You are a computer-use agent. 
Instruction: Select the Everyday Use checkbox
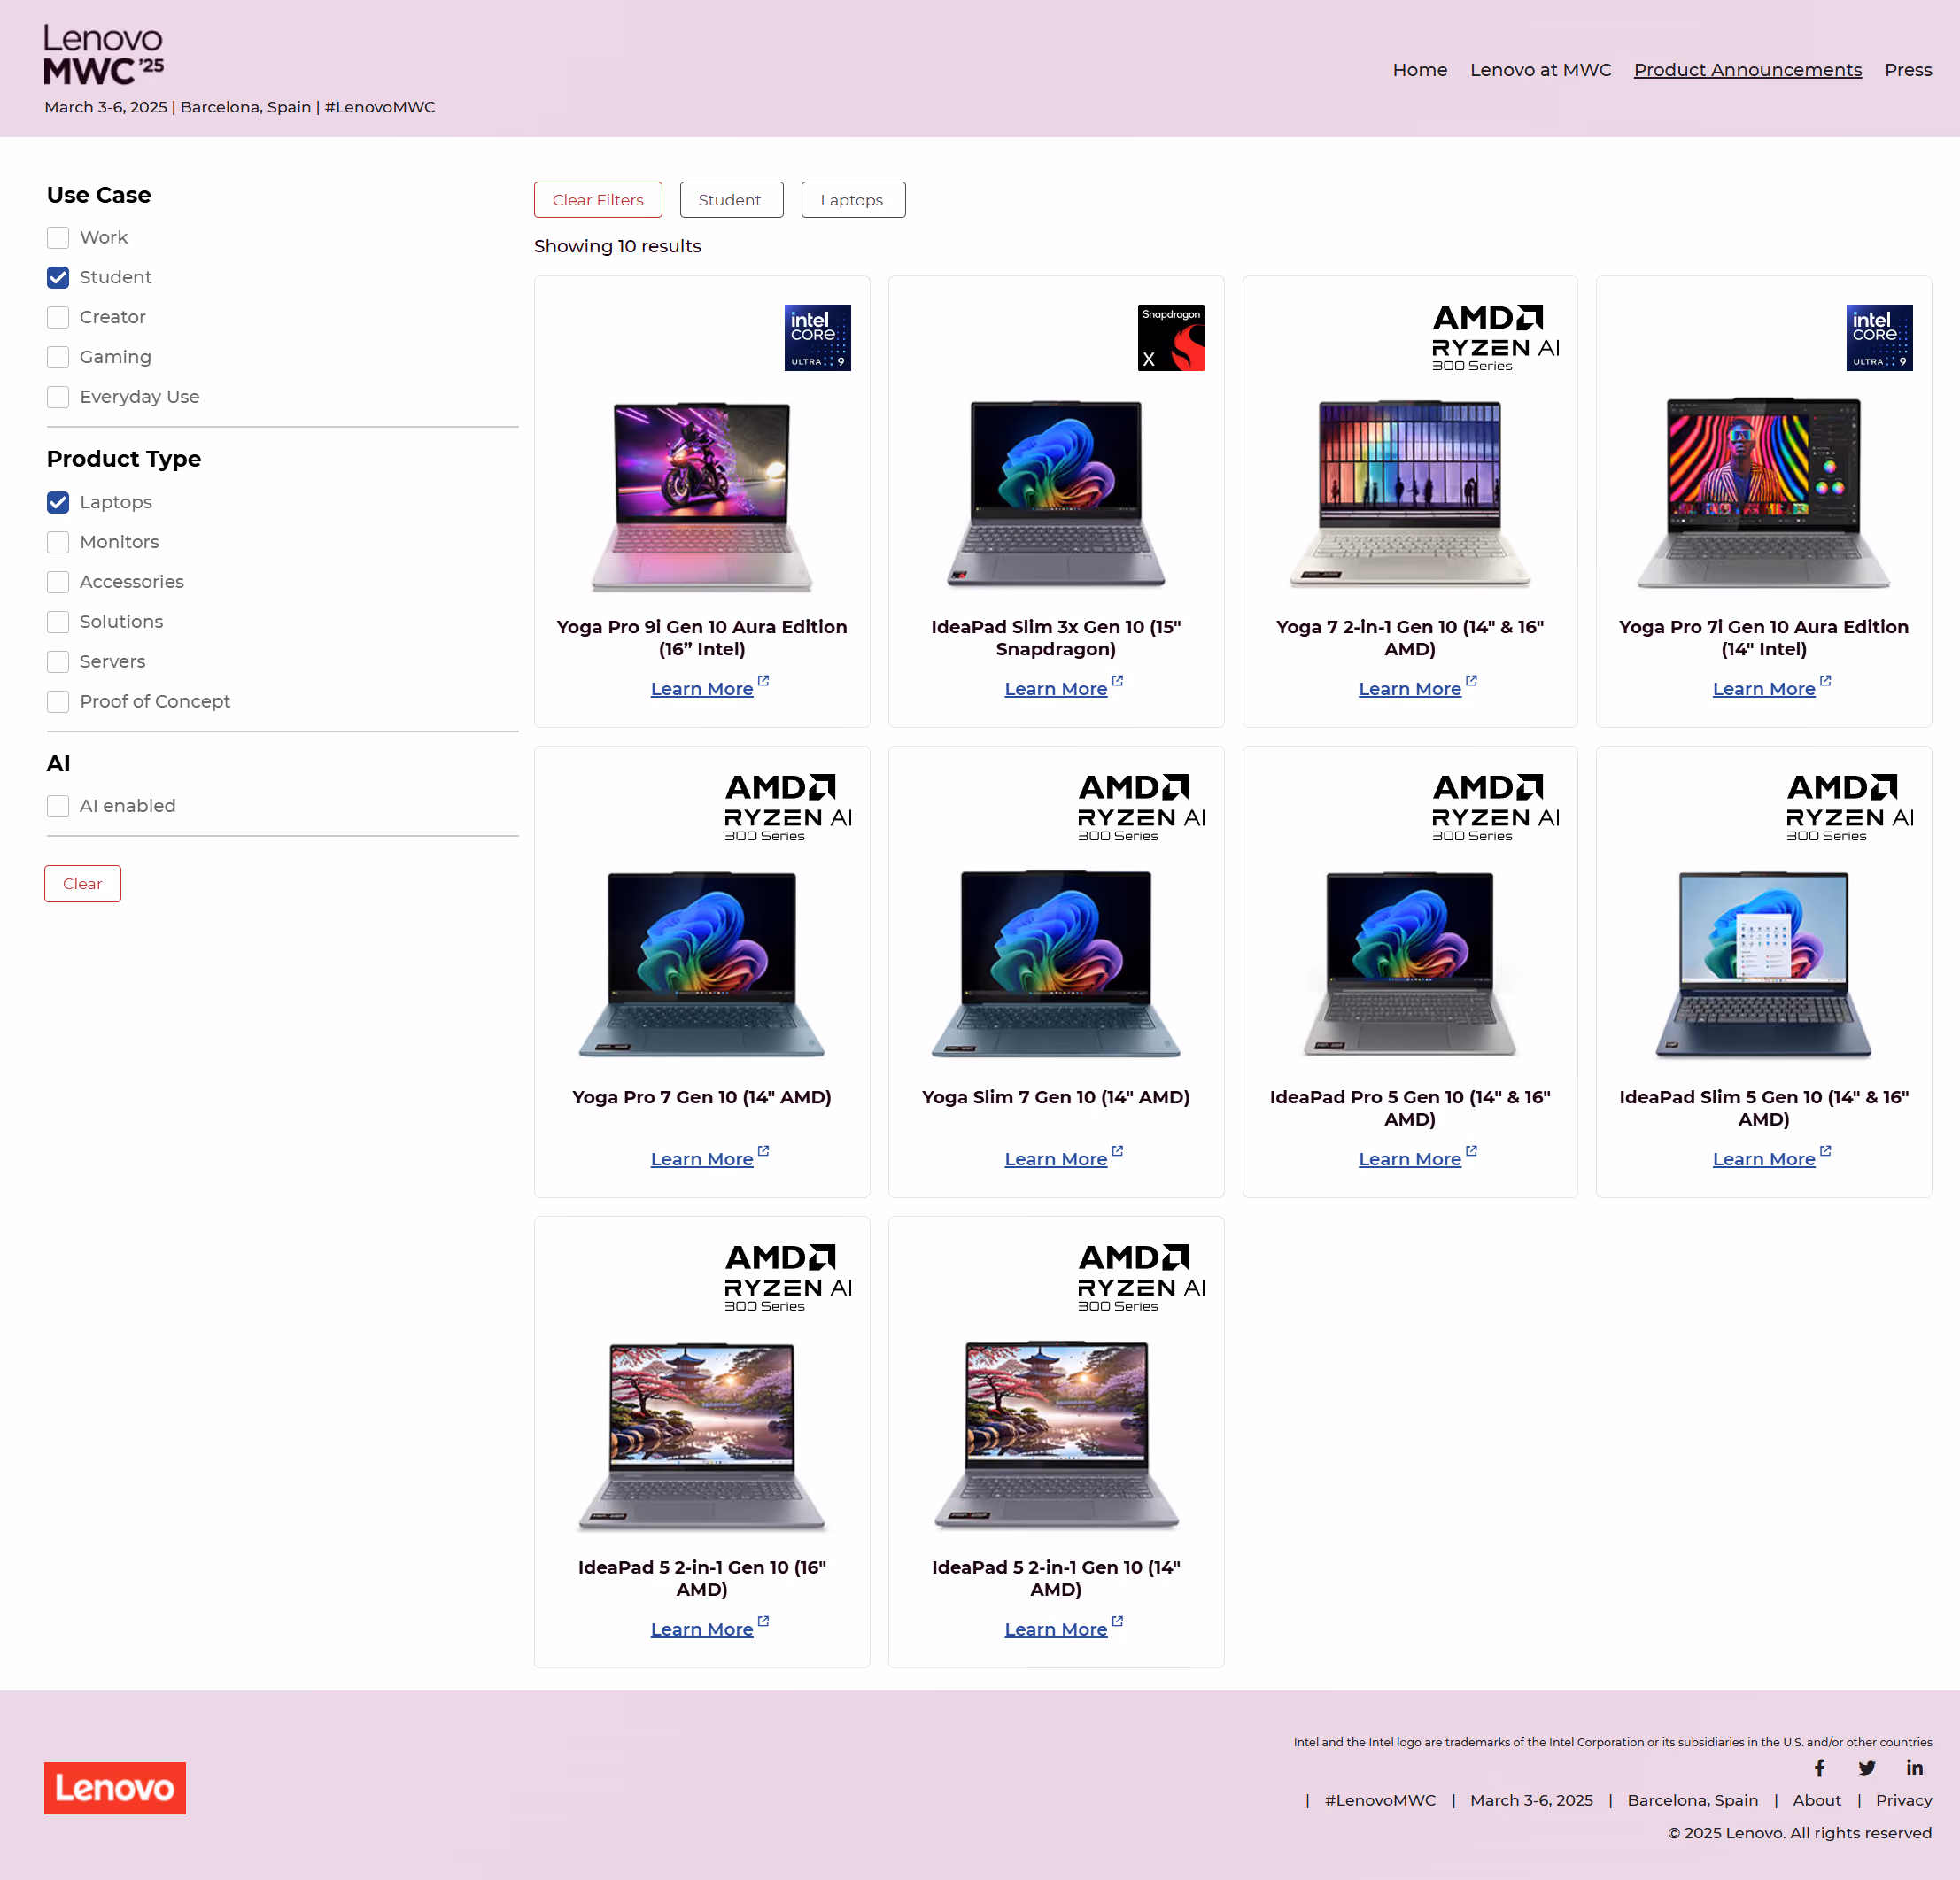coord(58,398)
